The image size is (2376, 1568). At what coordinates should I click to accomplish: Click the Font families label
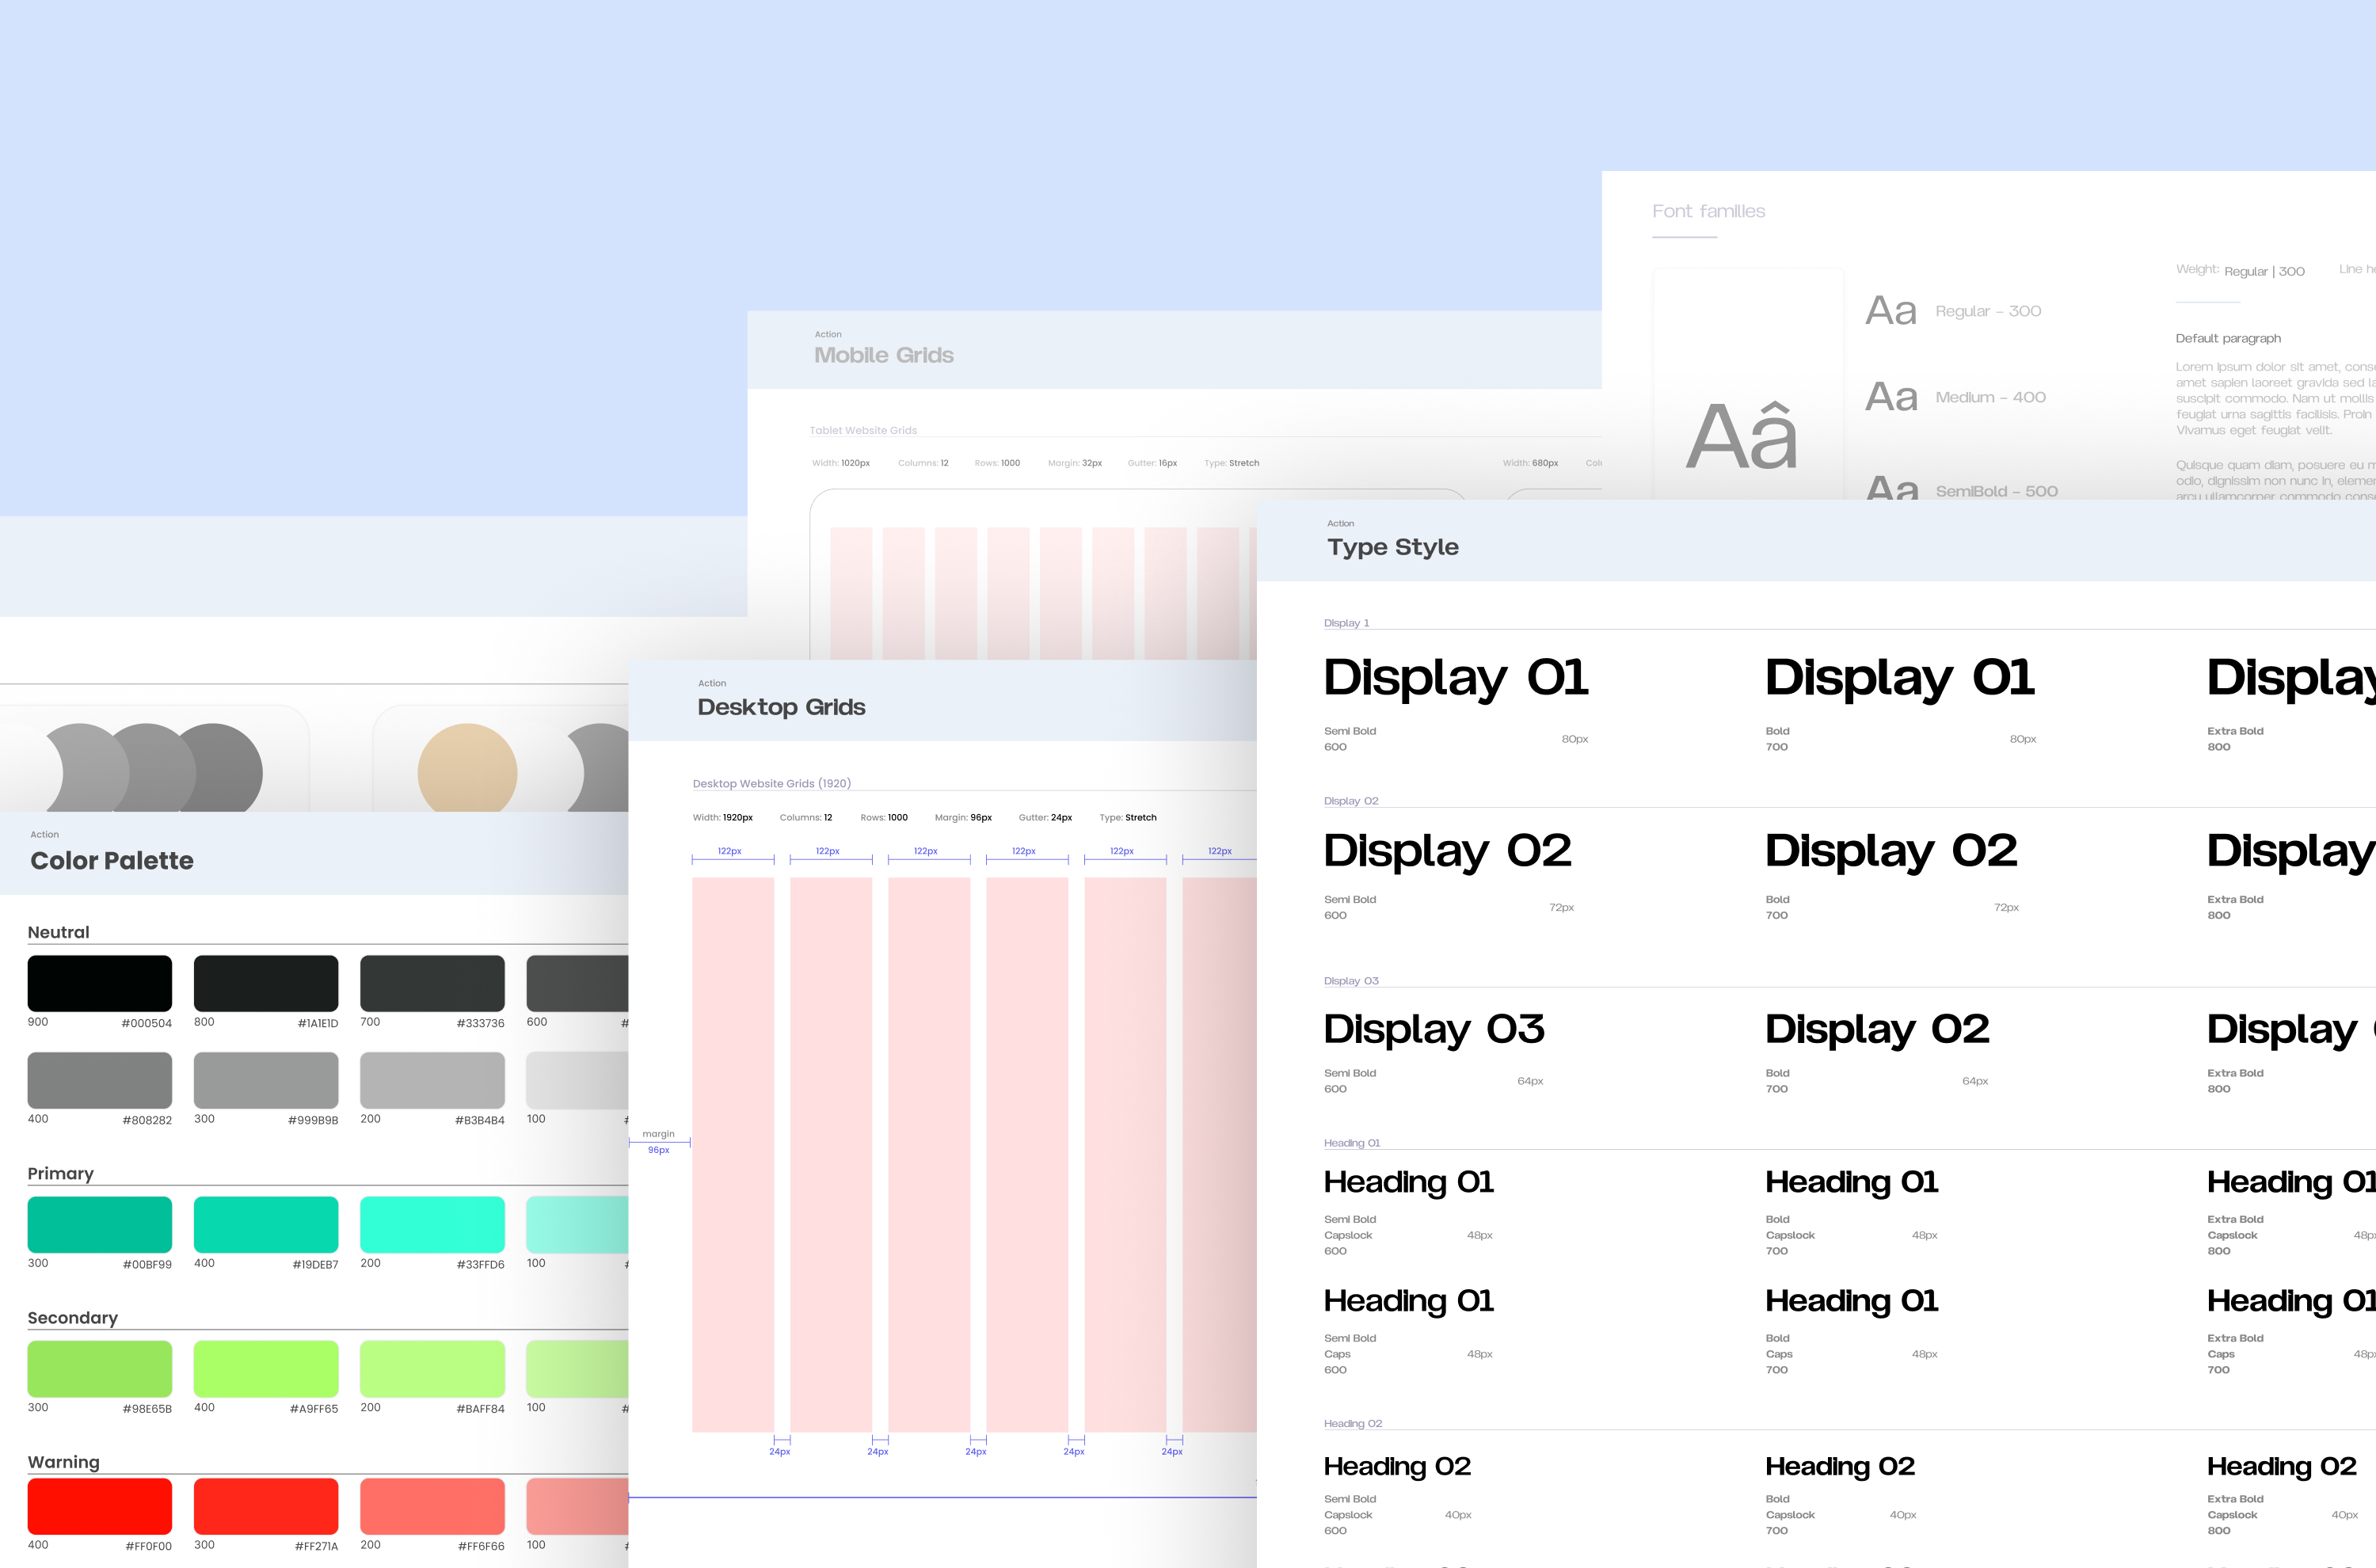pyautogui.click(x=1708, y=211)
